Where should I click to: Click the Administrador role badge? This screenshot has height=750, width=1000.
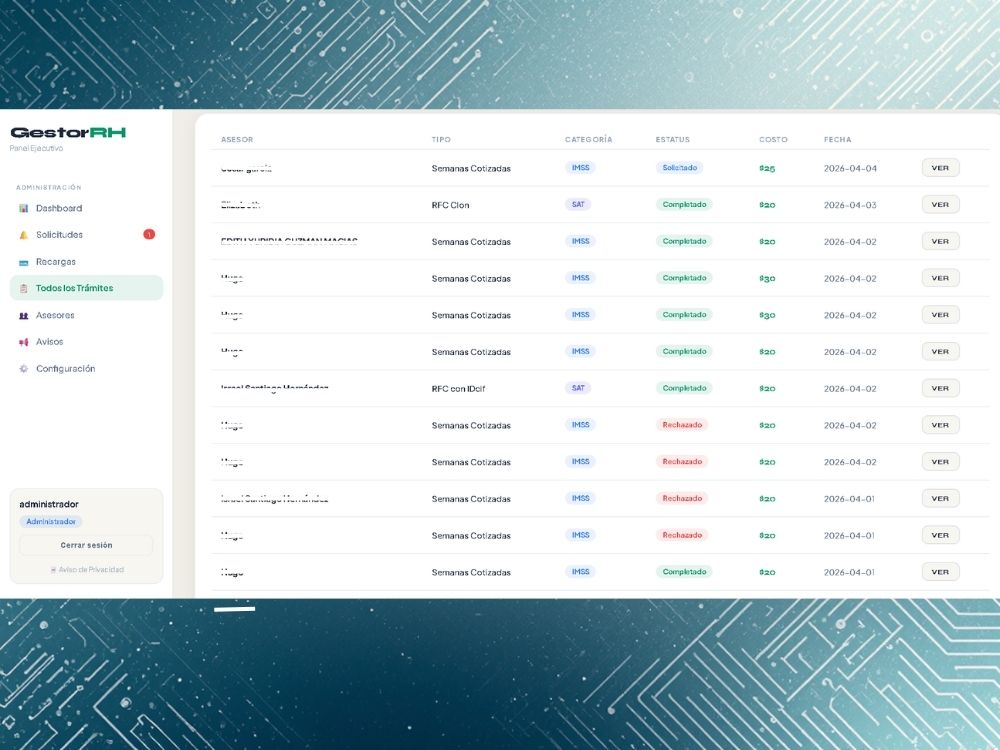(x=51, y=522)
